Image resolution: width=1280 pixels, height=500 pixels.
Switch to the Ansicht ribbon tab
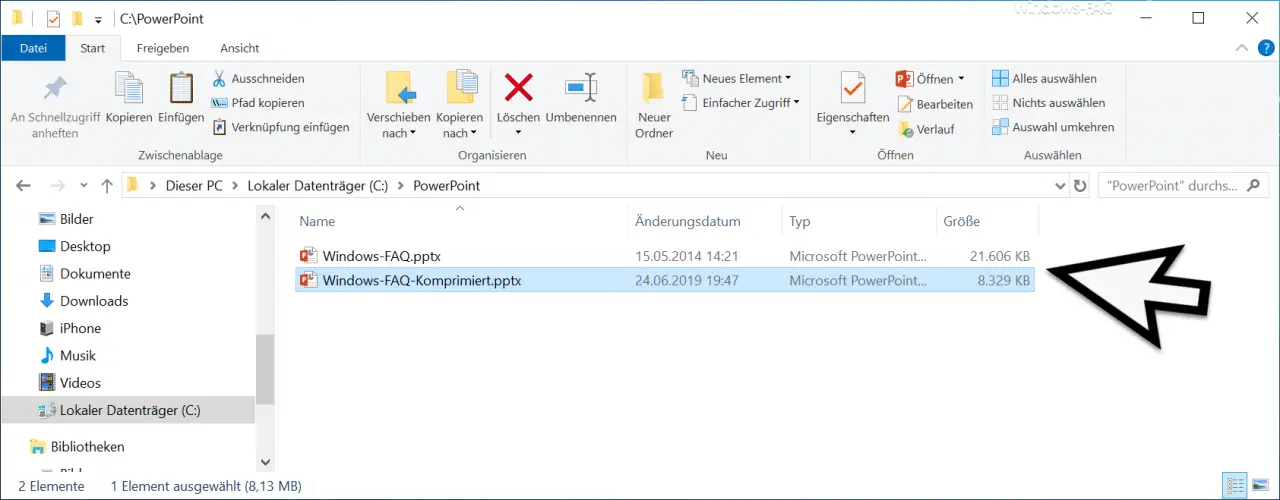click(240, 48)
